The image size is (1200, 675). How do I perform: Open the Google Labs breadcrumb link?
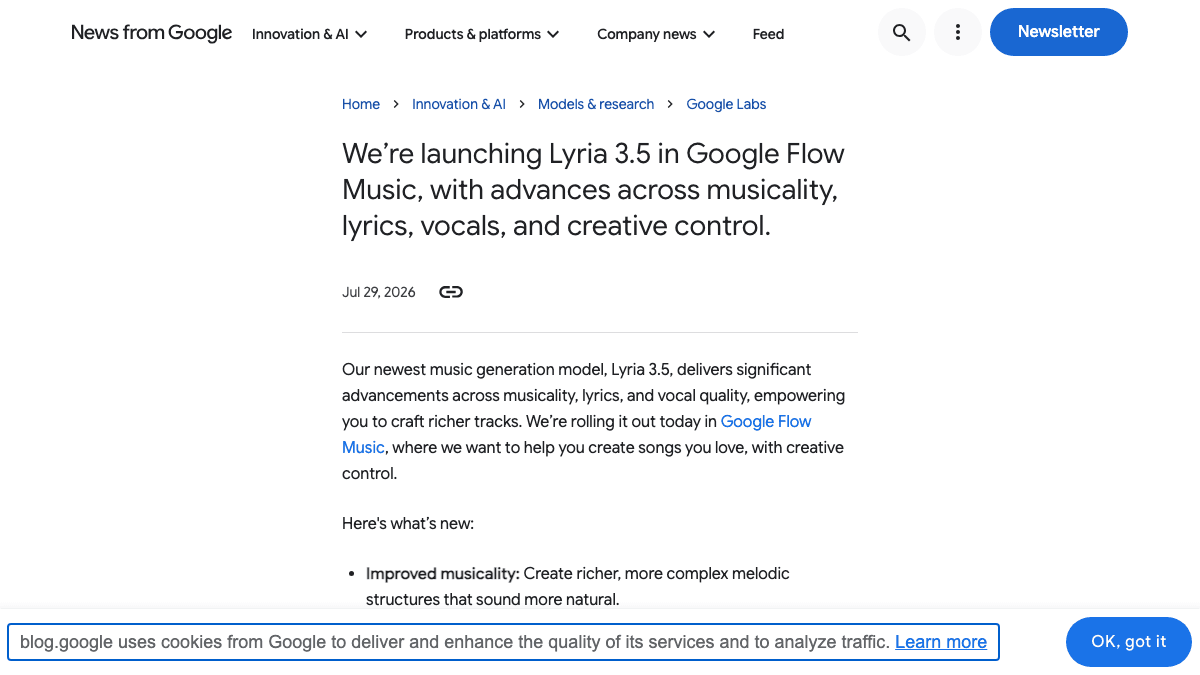tap(726, 104)
